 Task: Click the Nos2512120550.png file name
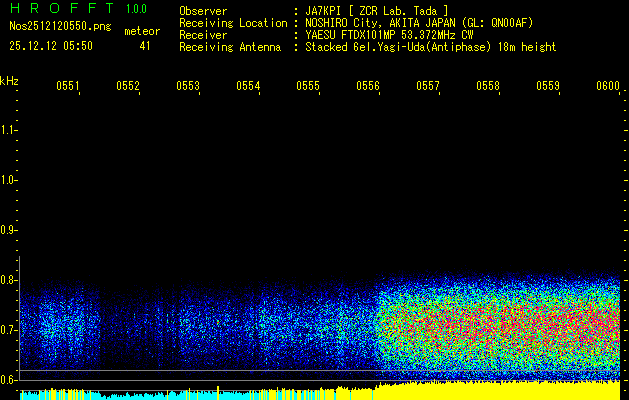click(54, 27)
